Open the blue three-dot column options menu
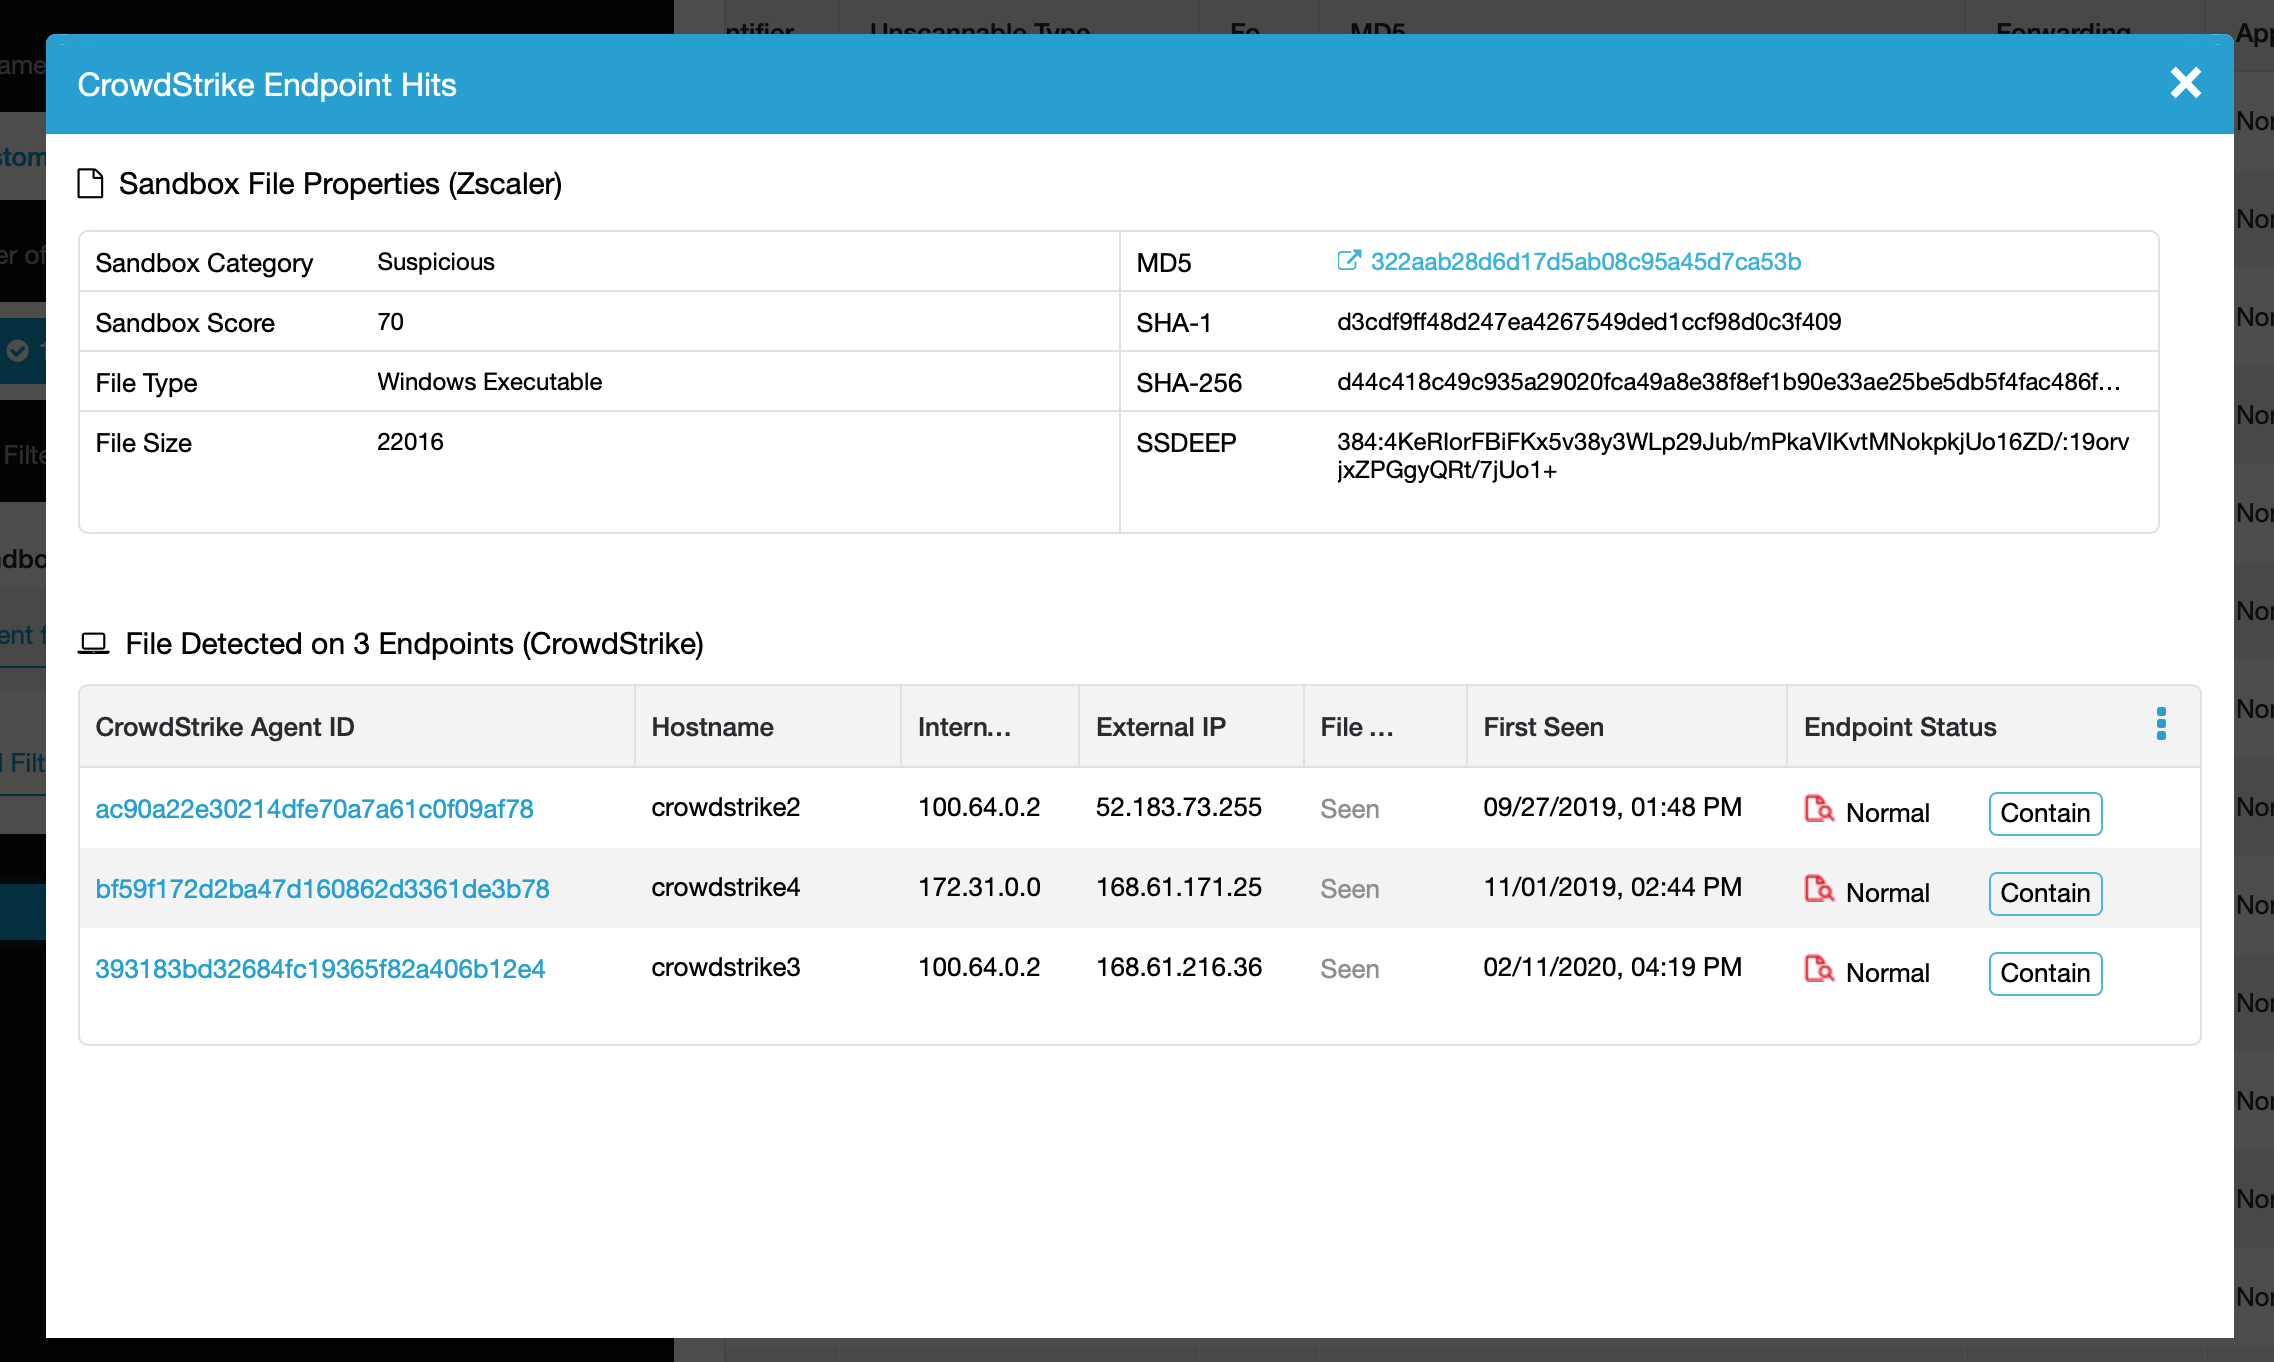Image resolution: width=2274 pixels, height=1362 pixels. tap(2161, 726)
